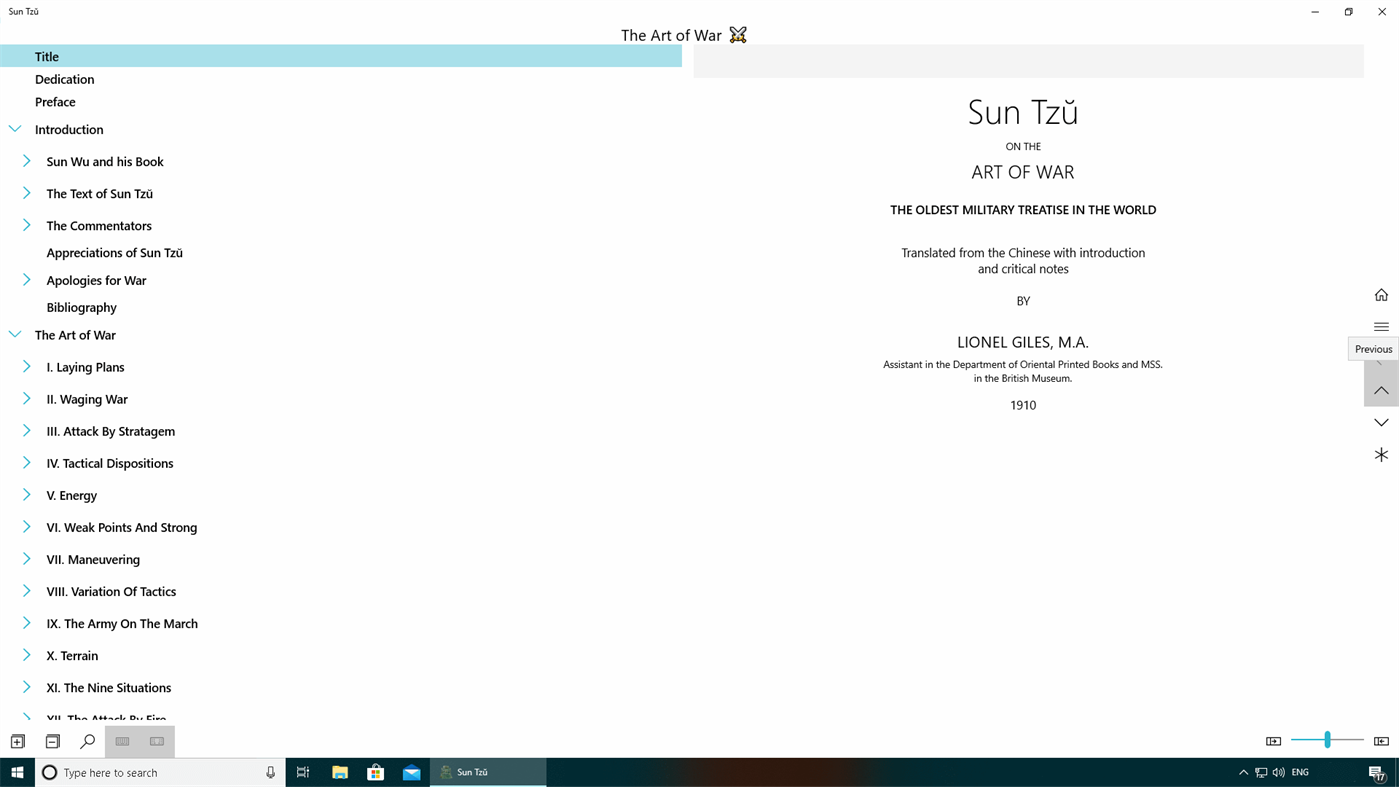The width and height of the screenshot is (1399, 787).
Task: Adjust the page width slider
Action: (x=1327, y=740)
